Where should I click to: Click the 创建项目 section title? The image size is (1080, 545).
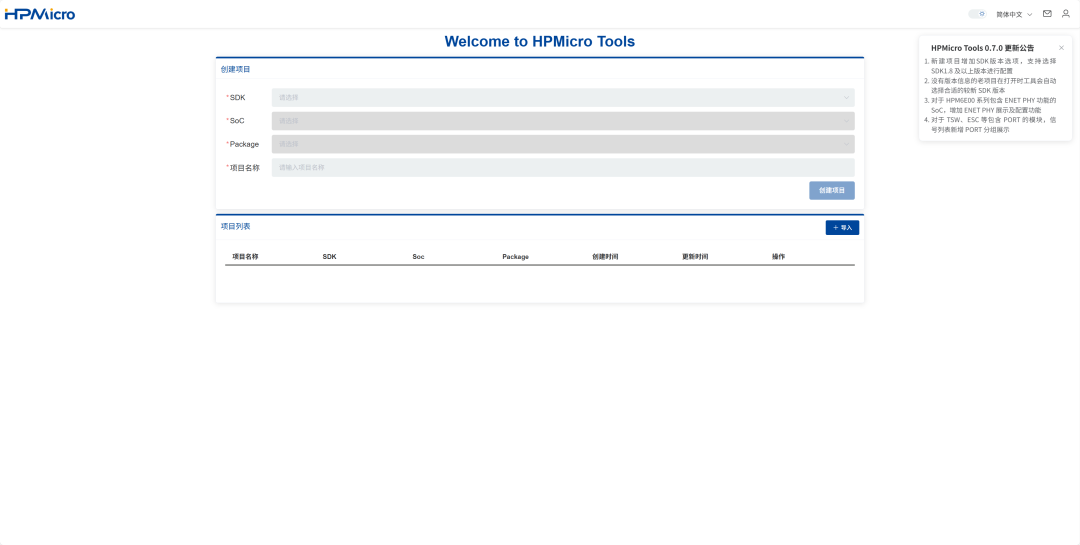pos(236,70)
